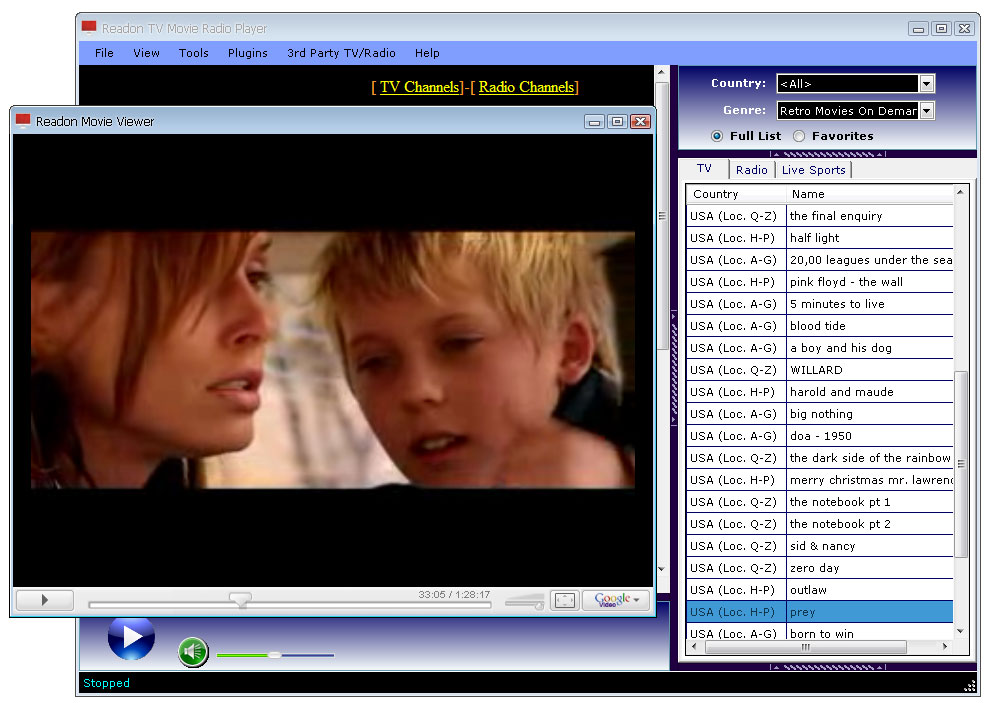Click channel list horizontal scroll-right arrow
This screenshot has height=703, width=985.
pyautogui.click(x=945, y=646)
